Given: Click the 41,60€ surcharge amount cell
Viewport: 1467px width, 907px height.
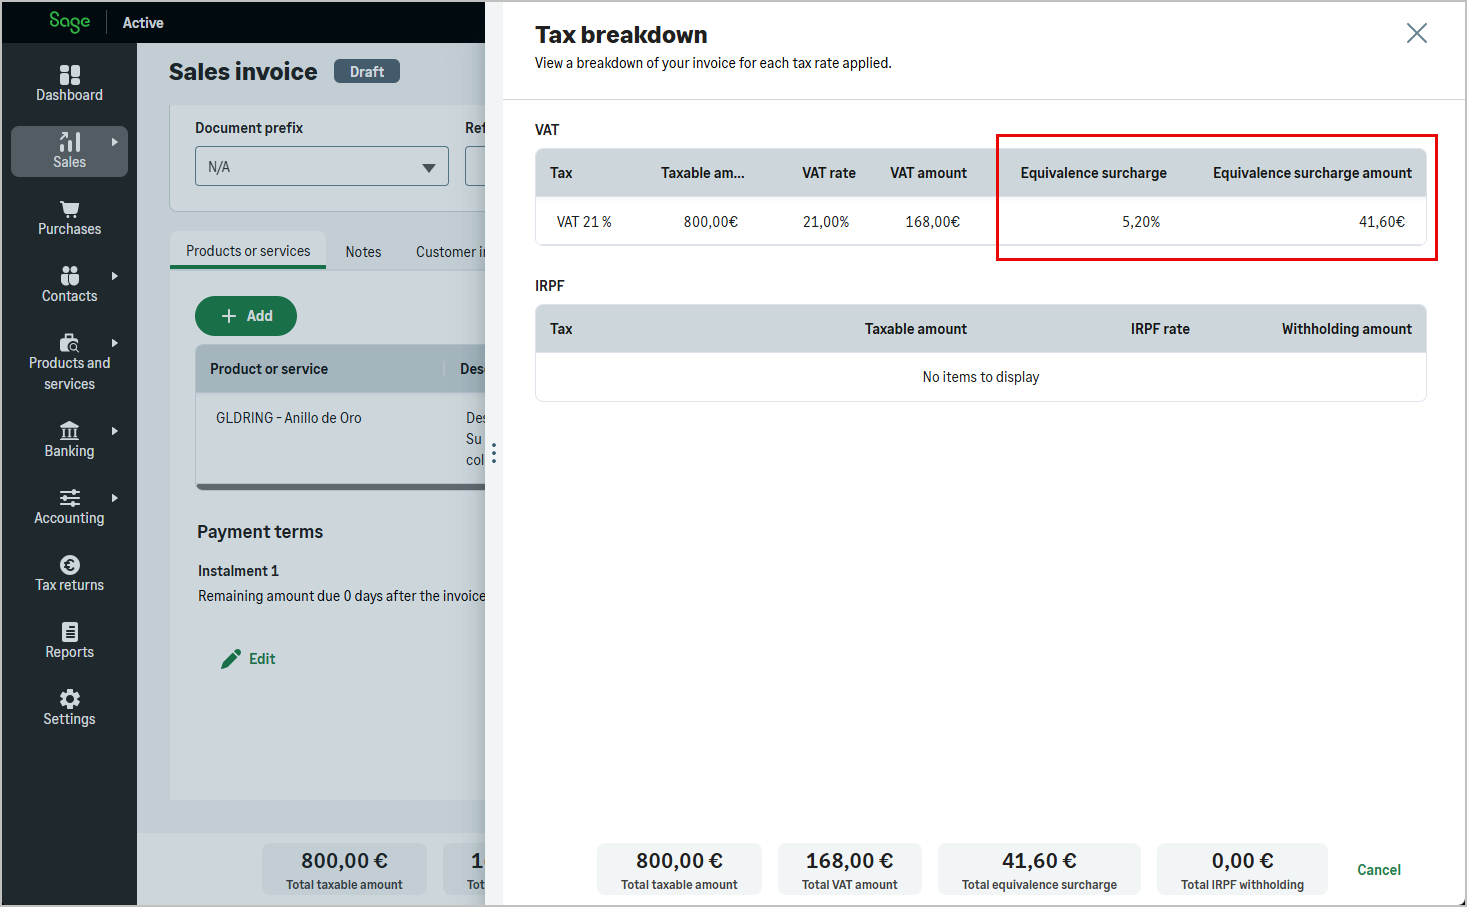Looking at the screenshot, I should click(x=1382, y=222).
